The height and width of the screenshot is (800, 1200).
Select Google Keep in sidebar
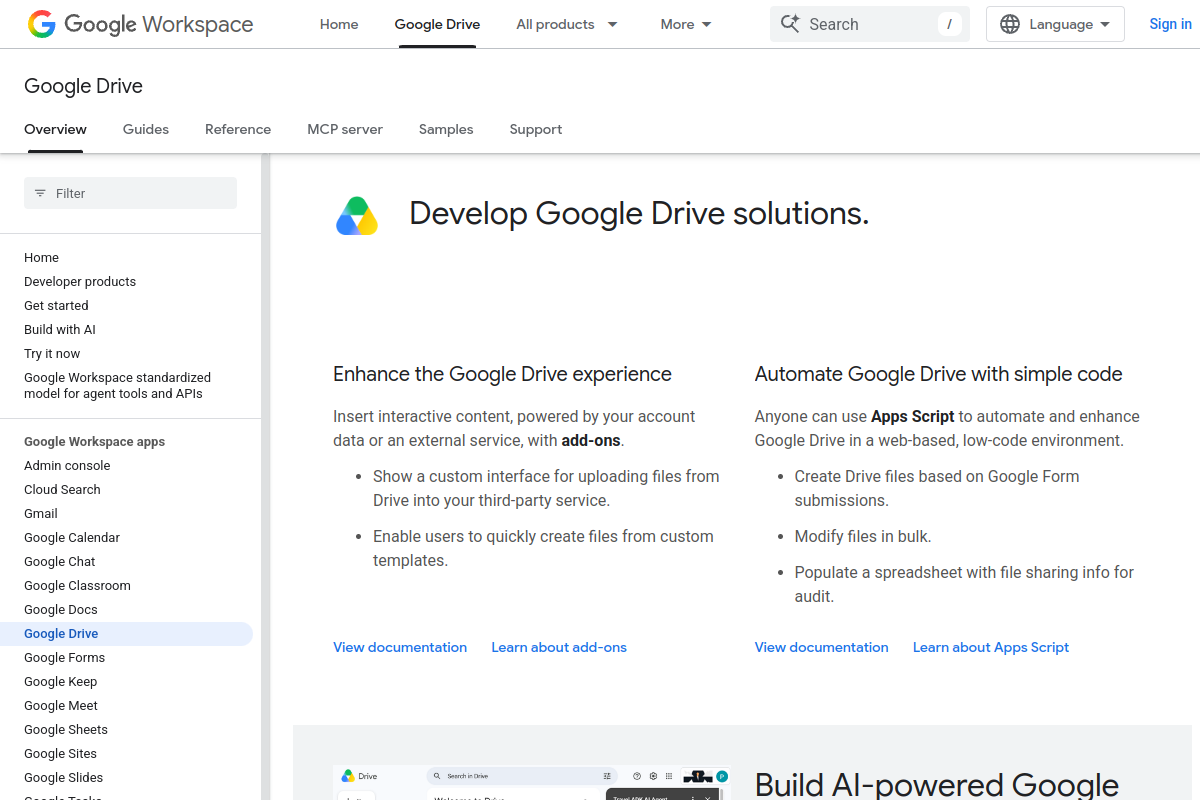coord(60,681)
